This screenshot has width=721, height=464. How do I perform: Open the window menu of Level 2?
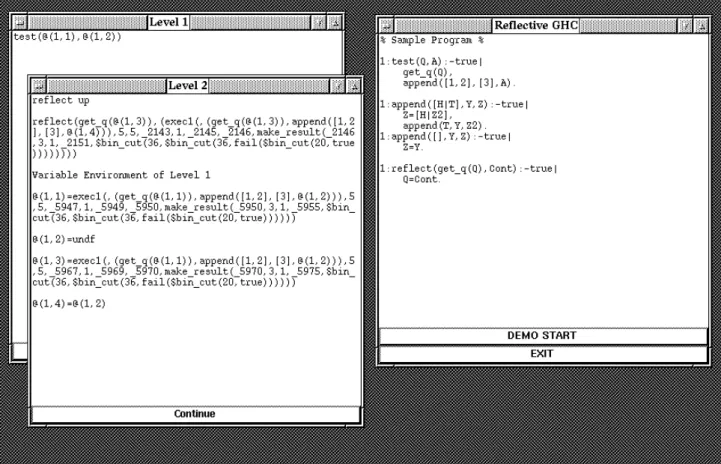coord(39,86)
